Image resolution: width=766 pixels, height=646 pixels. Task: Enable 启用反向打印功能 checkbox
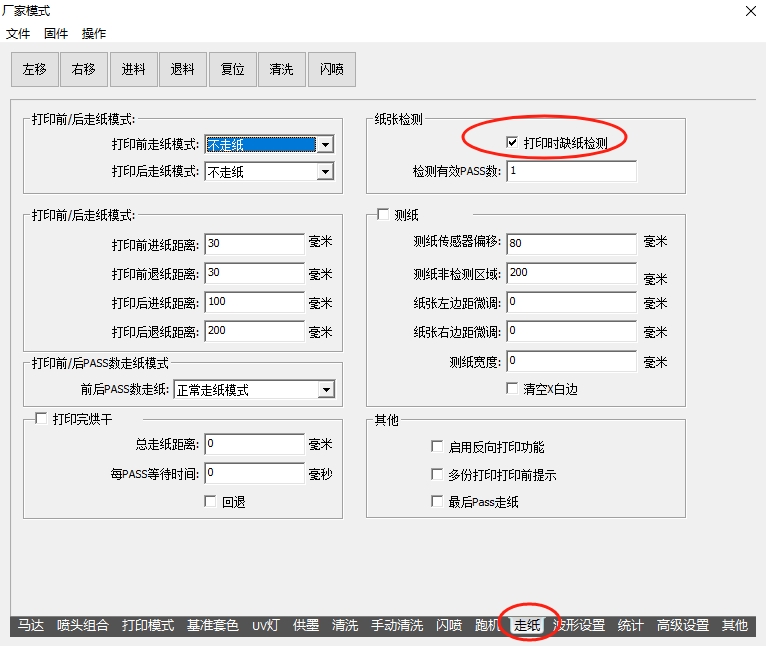[x=437, y=447]
